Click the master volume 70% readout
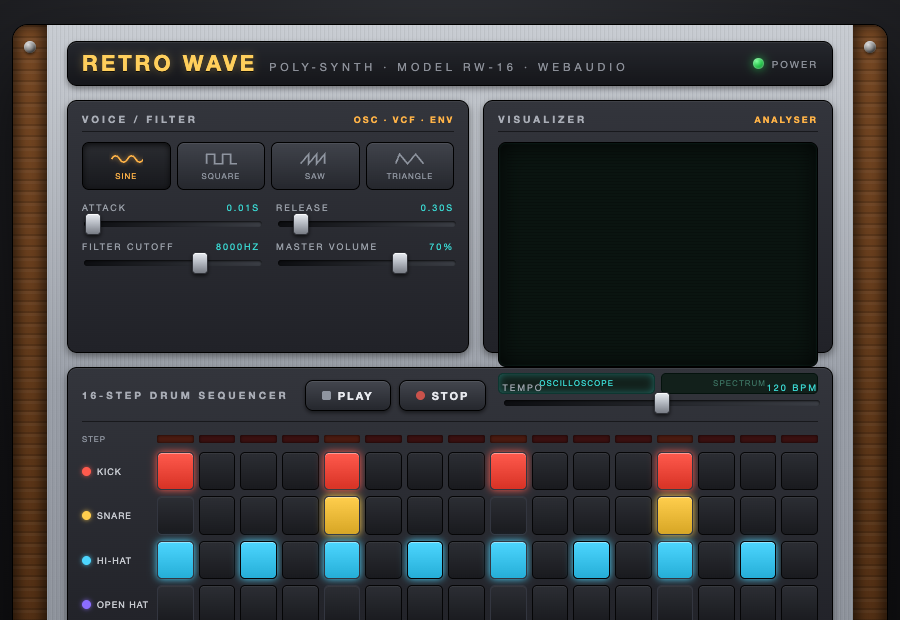This screenshot has width=900, height=620. (441, 247)
